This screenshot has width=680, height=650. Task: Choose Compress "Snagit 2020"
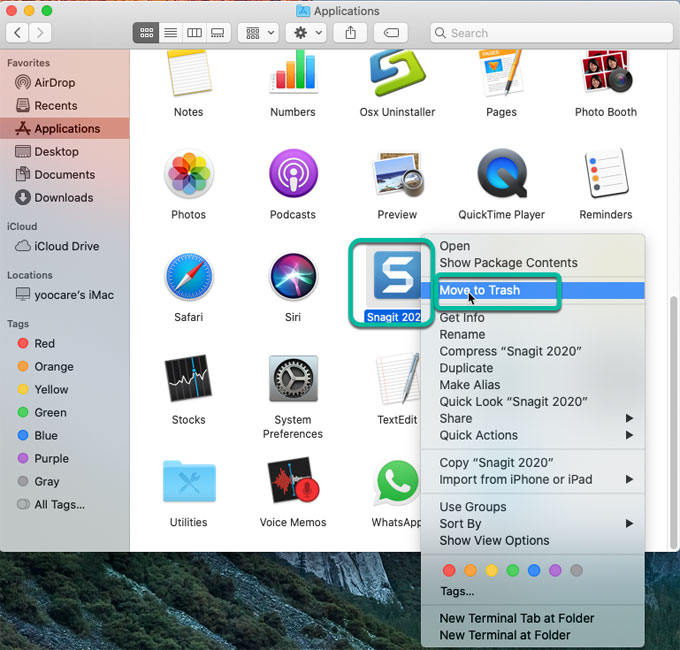point(533,351)
